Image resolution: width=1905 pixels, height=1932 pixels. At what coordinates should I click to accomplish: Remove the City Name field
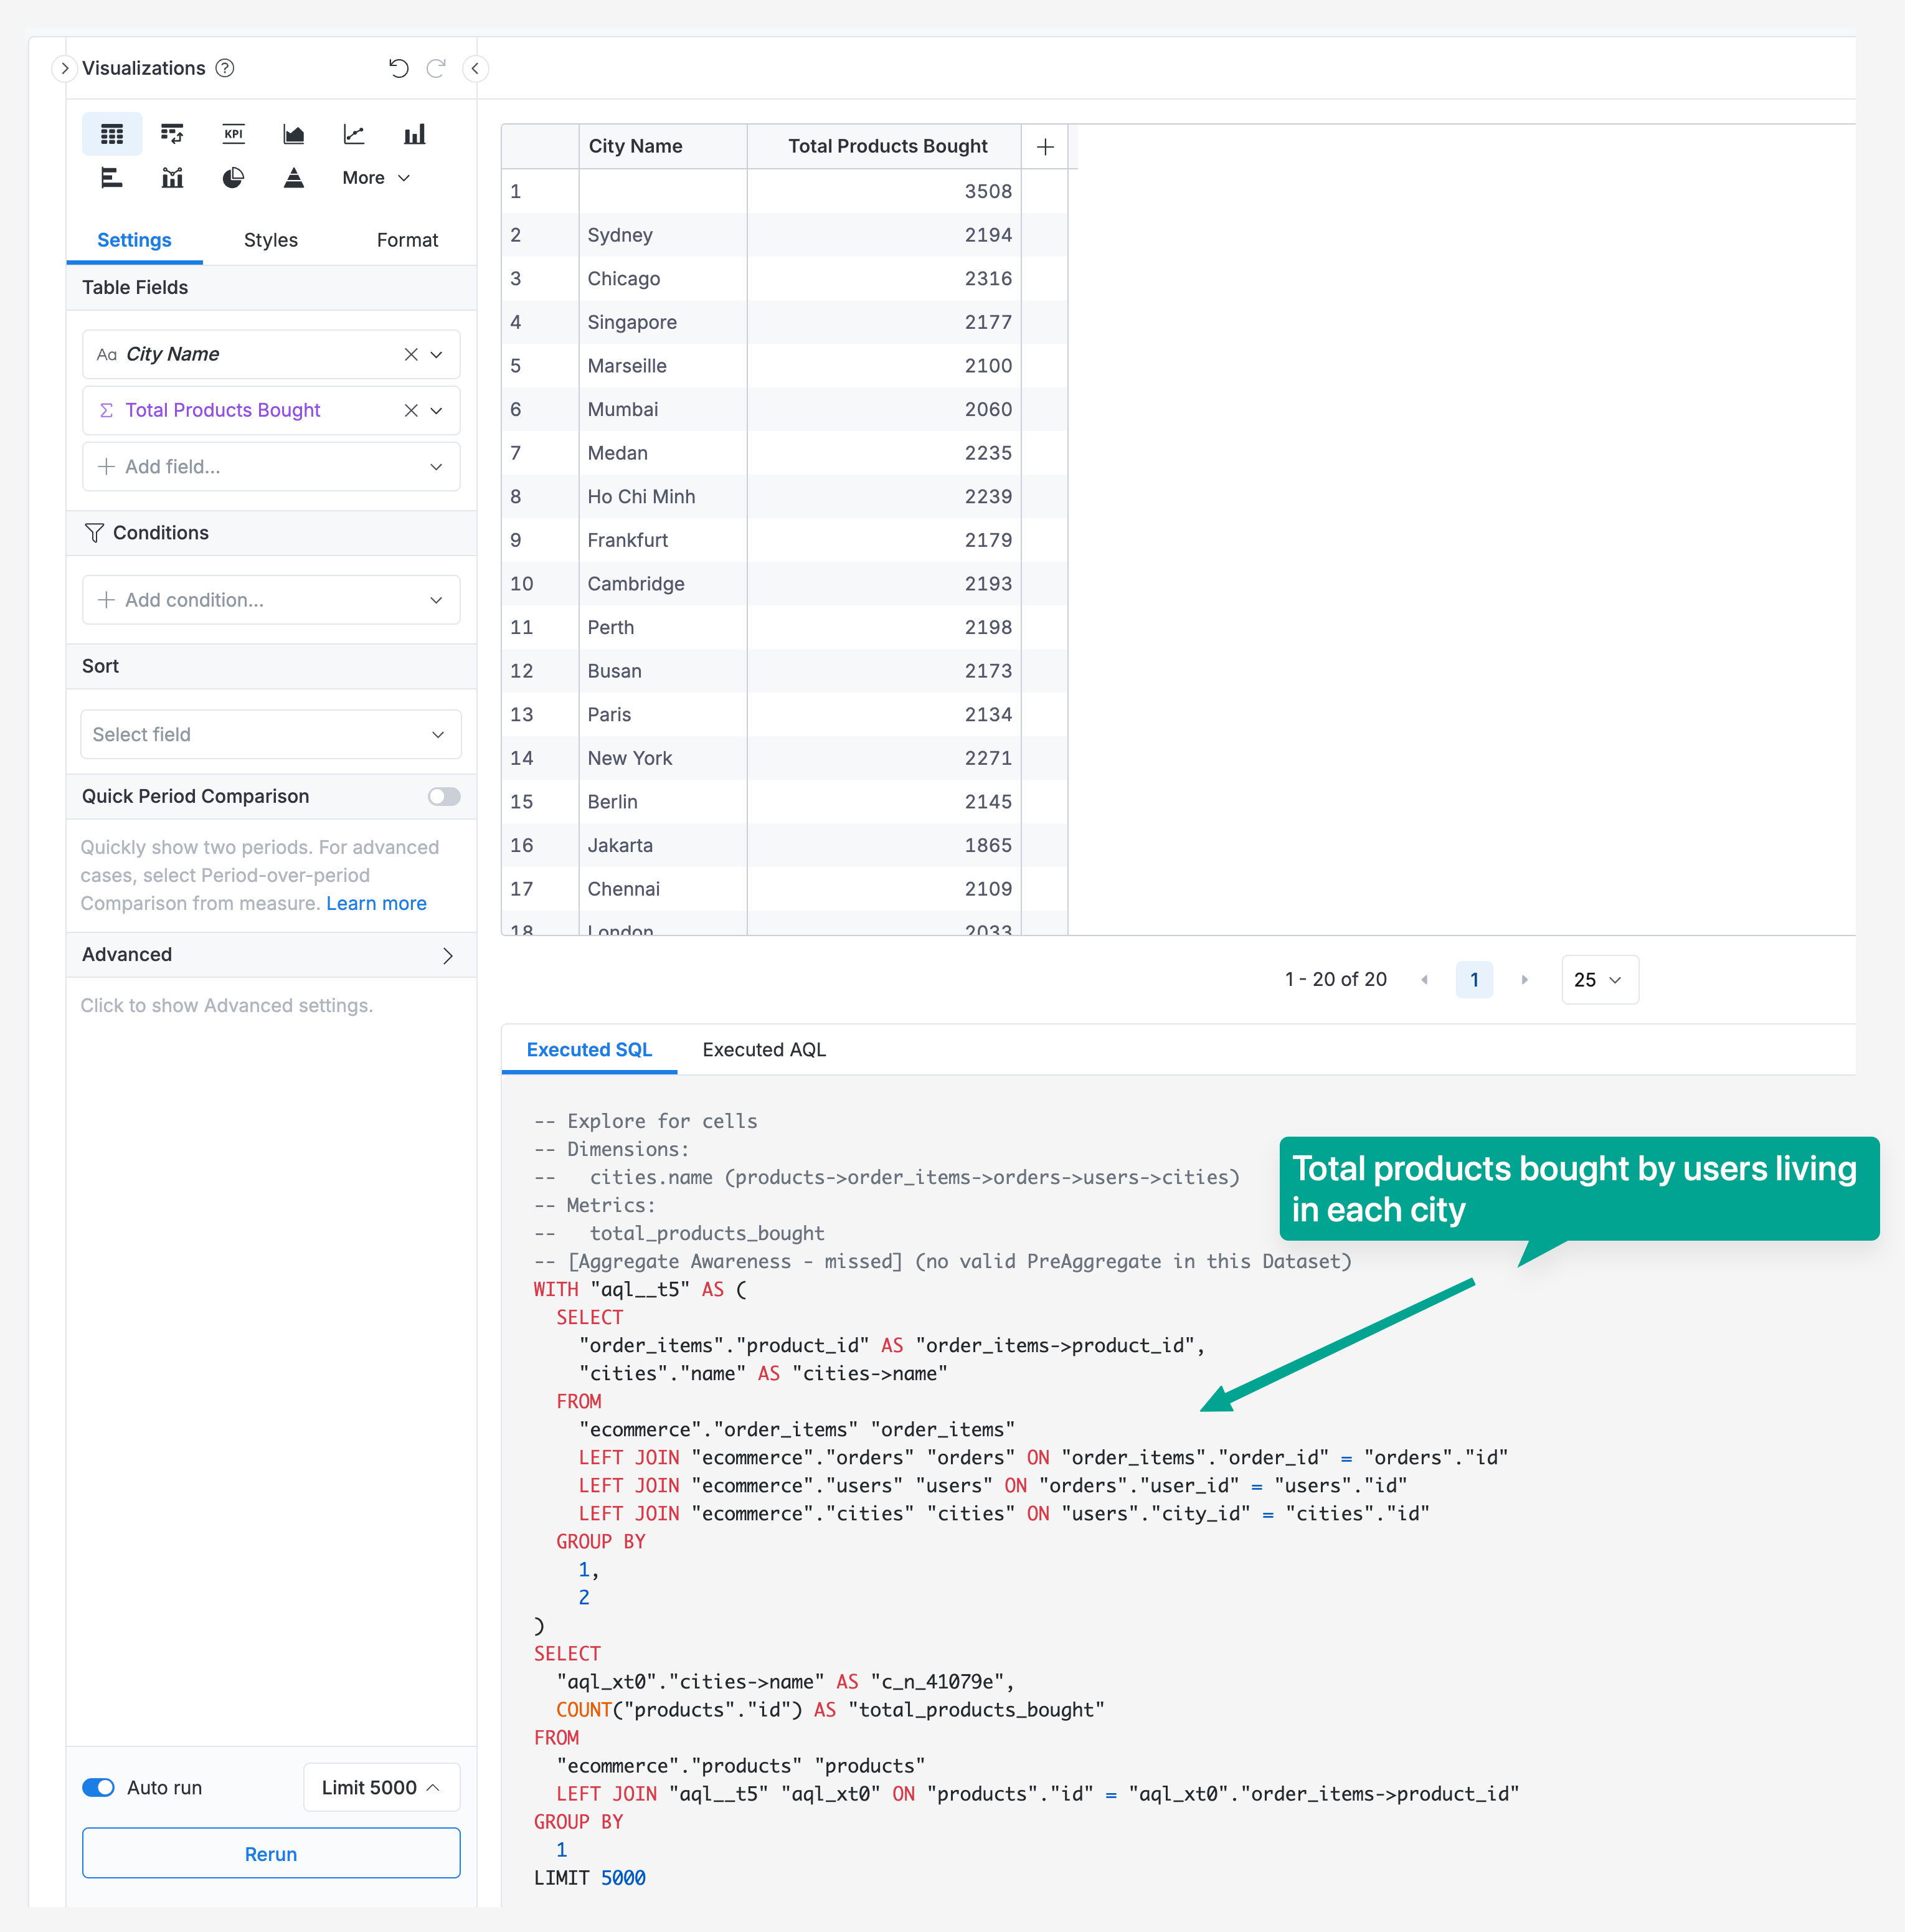tap(411, 354)
